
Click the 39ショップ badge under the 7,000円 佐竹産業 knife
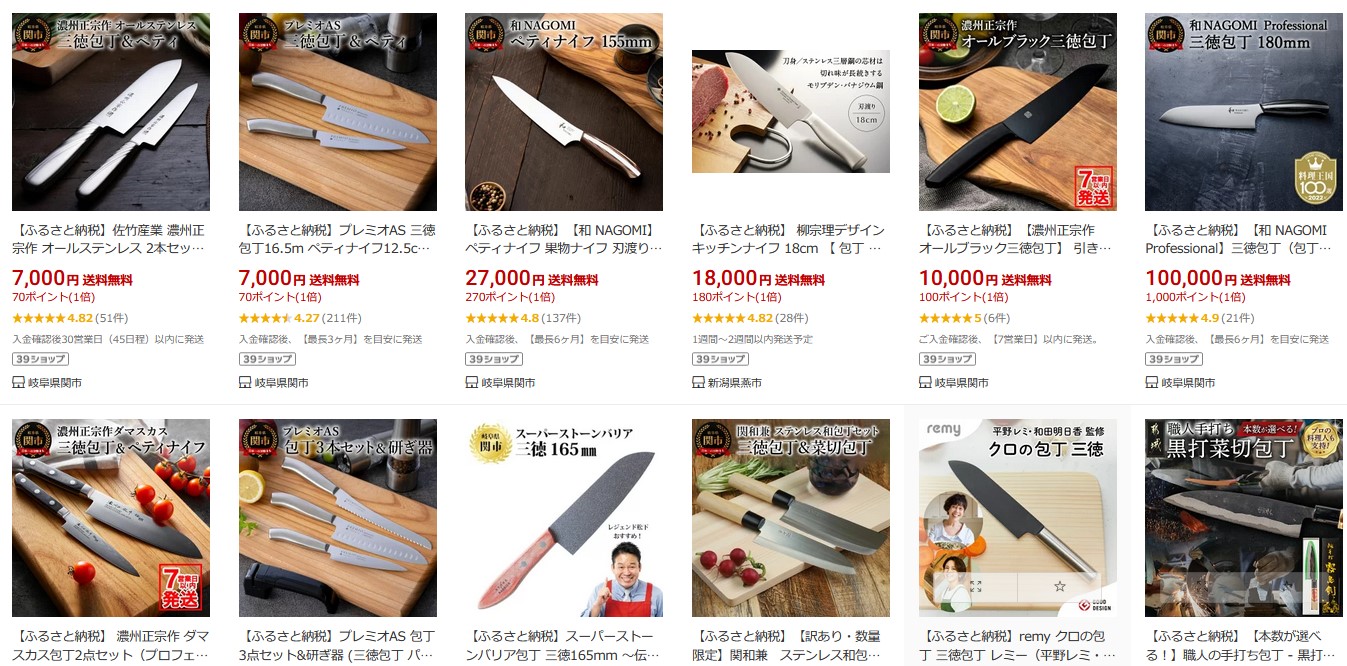point(34,359)
